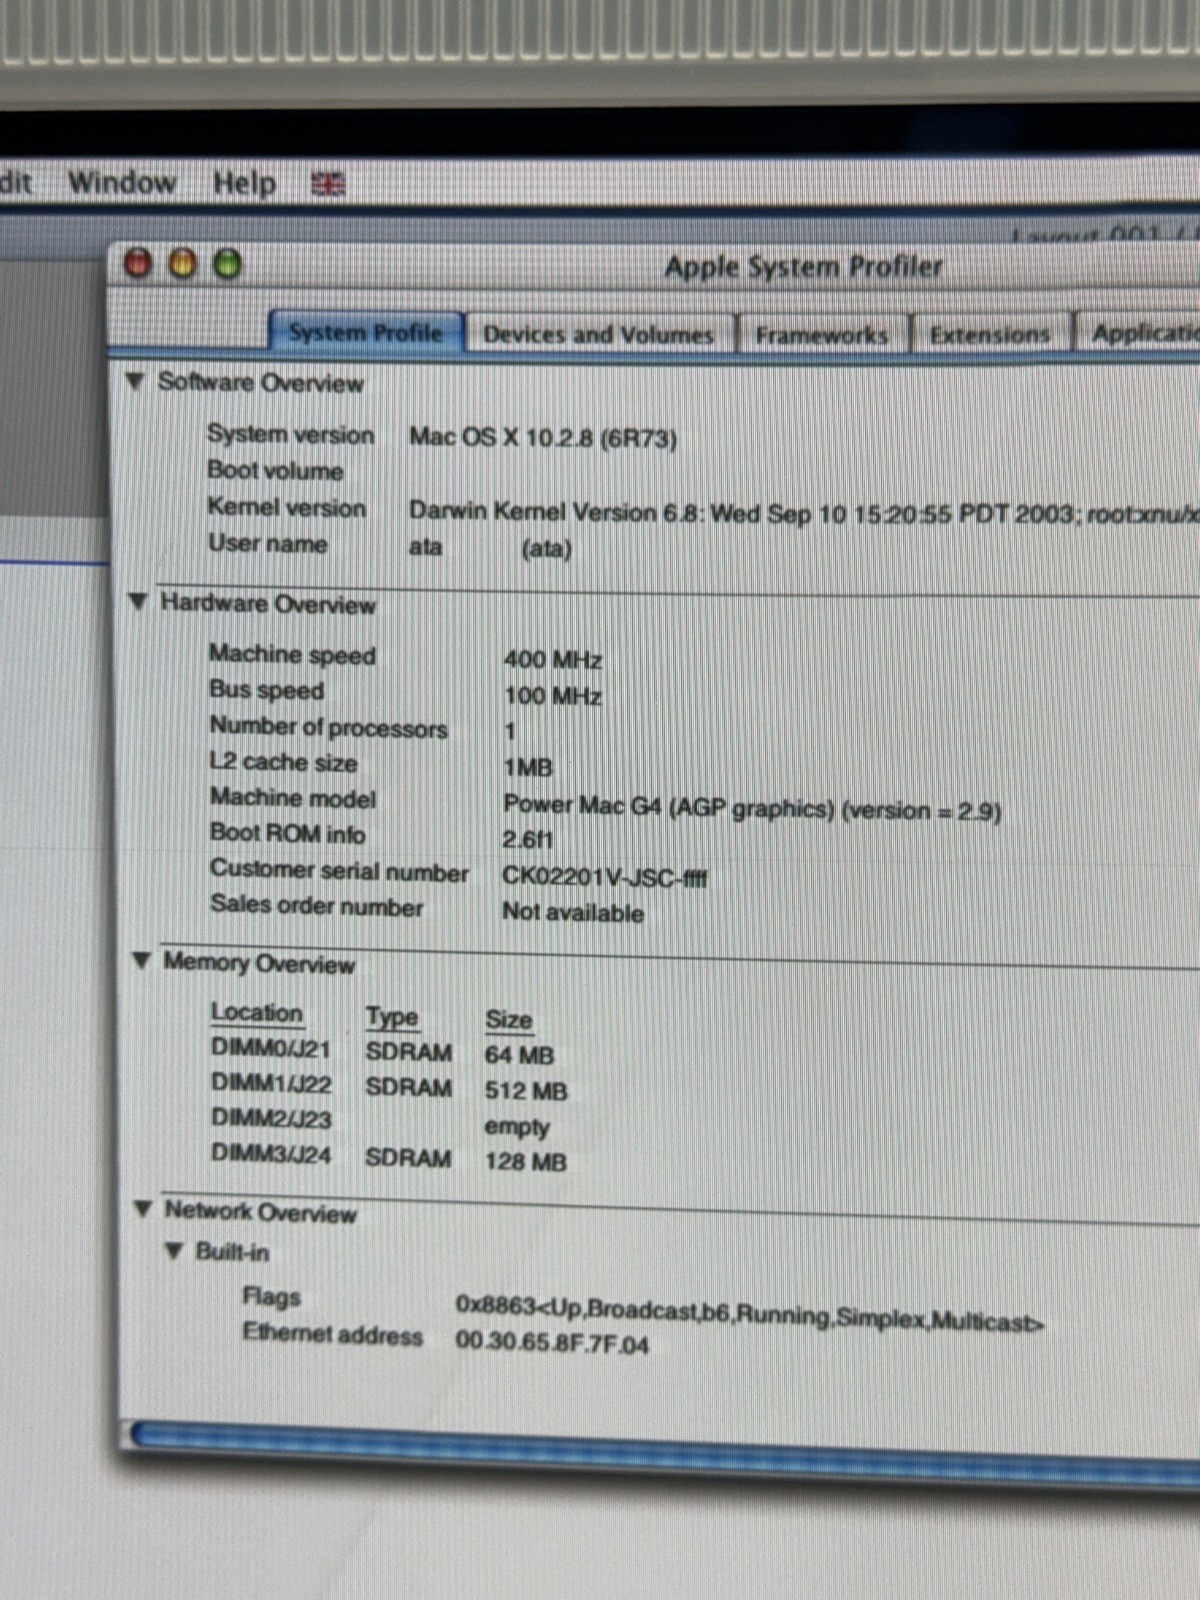Viewport: 1200px width, 1600px height.
Task: Click the Size column header
Action: tap(509, 1020)
